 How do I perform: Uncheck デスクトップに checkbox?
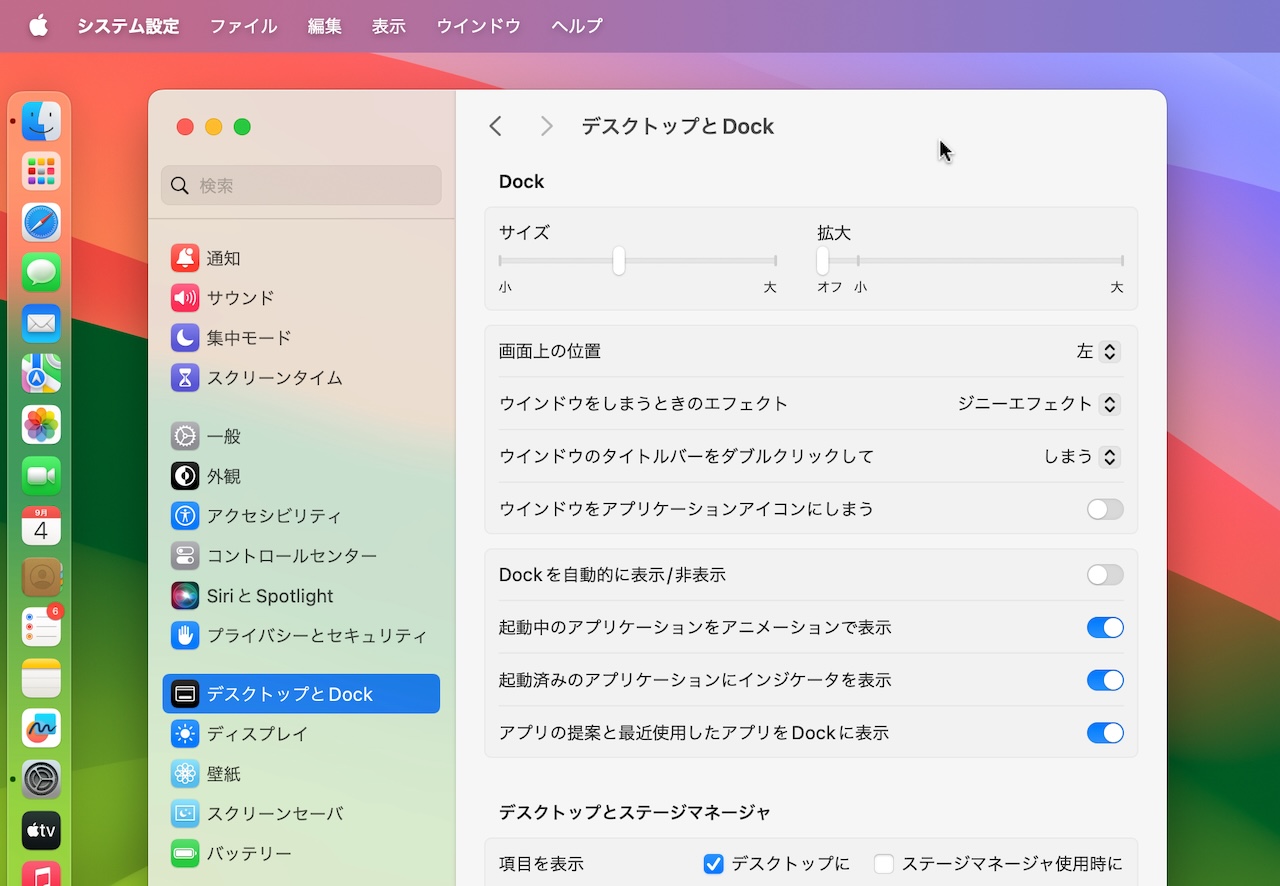[713, 864]
